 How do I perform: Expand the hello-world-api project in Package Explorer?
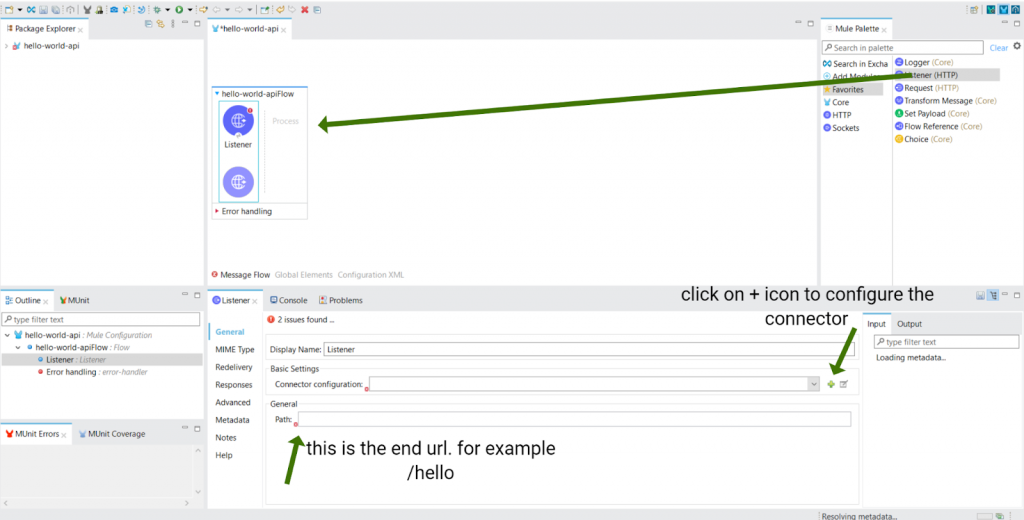(6, 46)
